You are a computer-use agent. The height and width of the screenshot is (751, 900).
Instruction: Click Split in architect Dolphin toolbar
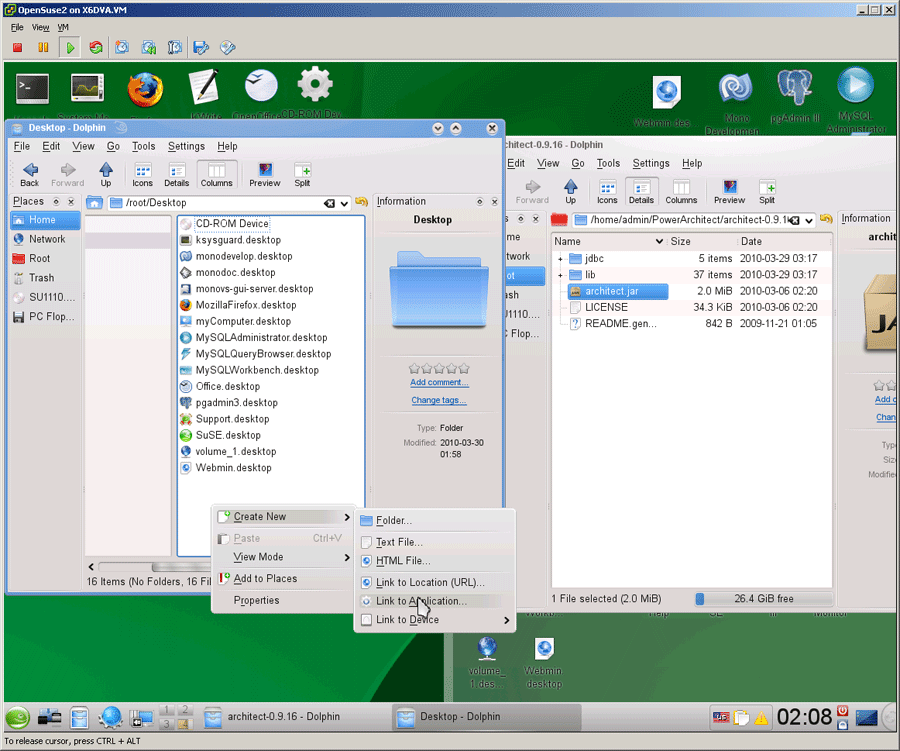pos(767,192)
